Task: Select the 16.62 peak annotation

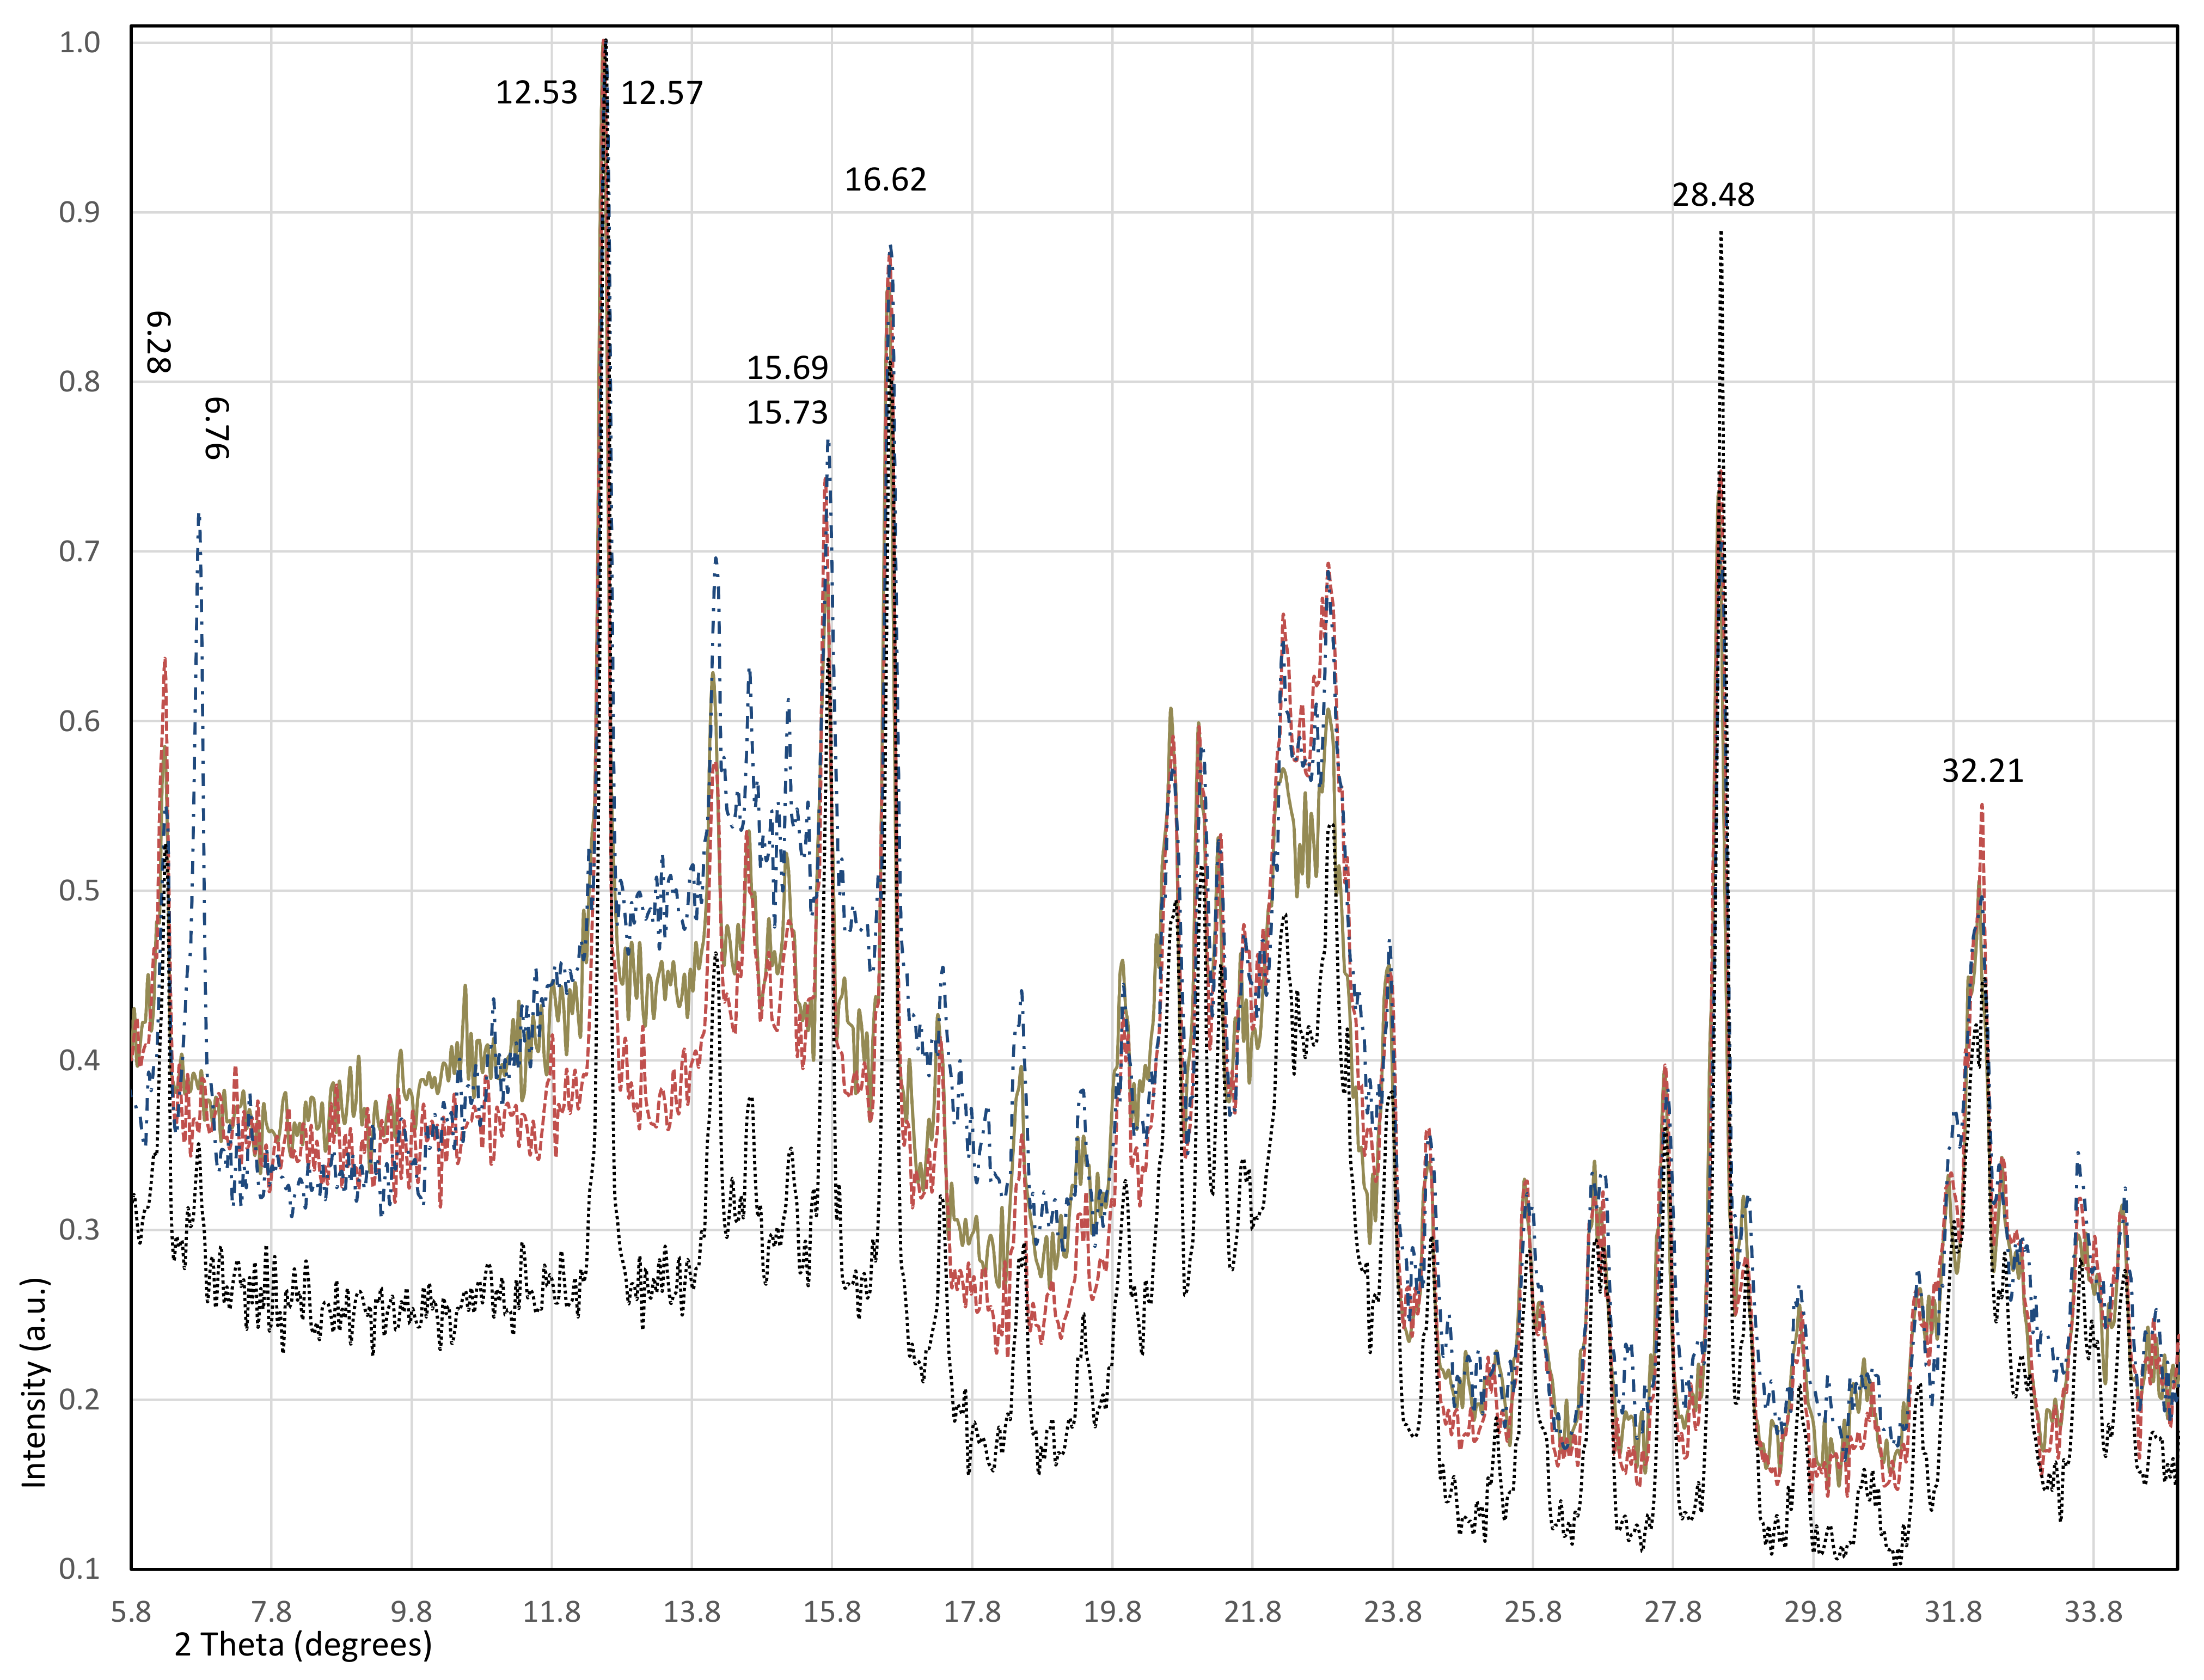Action: coord(885,180)
